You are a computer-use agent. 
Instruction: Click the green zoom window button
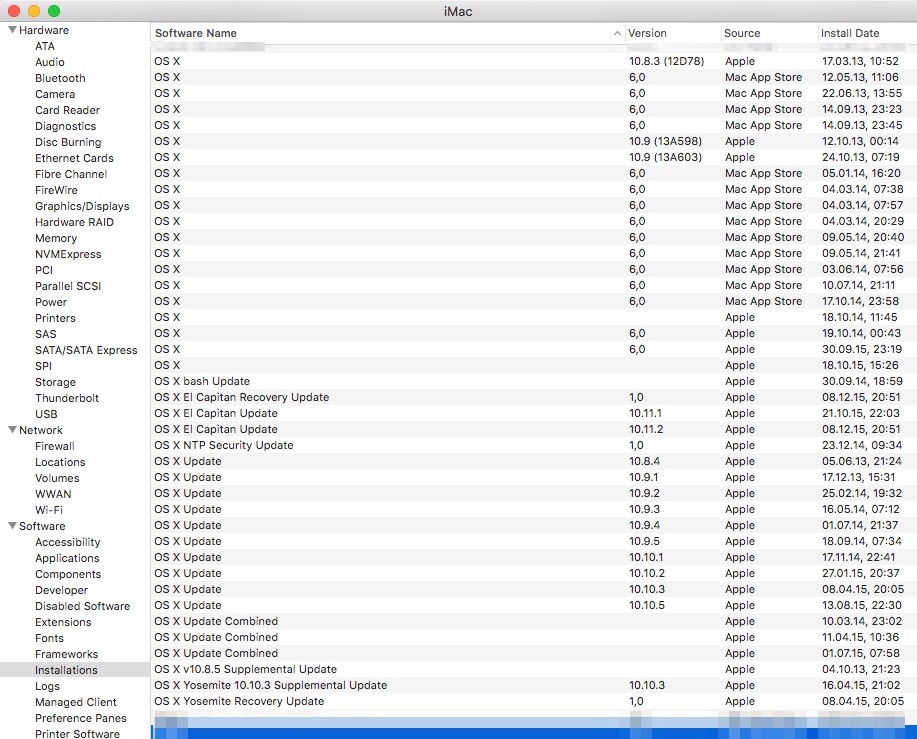54,11
